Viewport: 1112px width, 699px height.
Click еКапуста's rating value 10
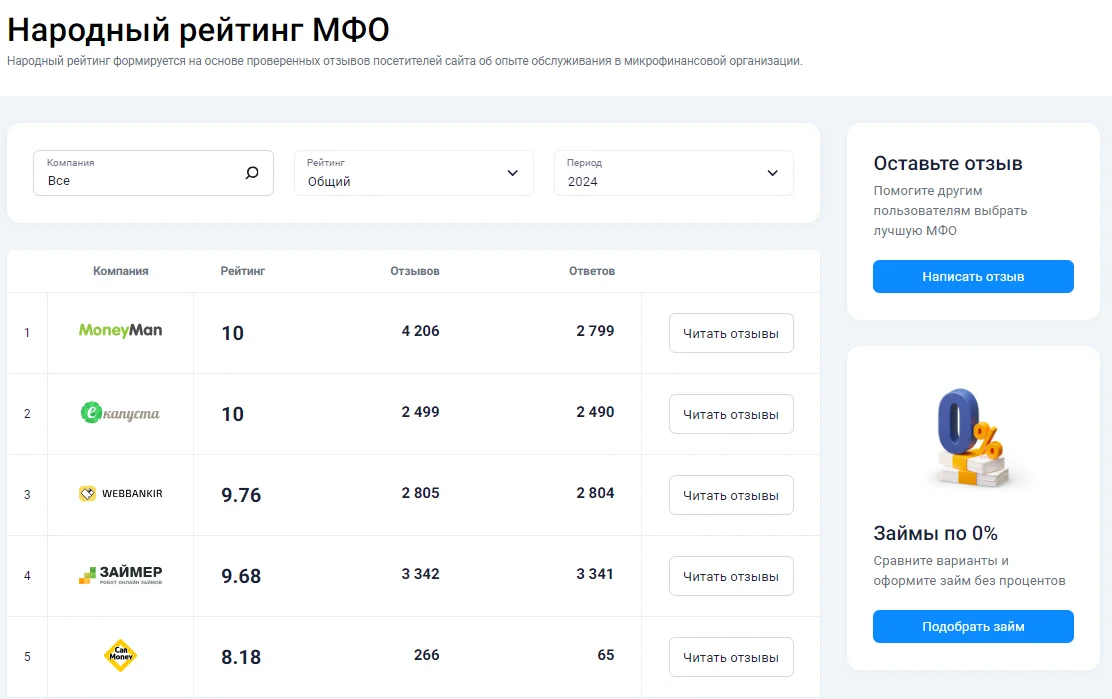click(x=233, y=414)
